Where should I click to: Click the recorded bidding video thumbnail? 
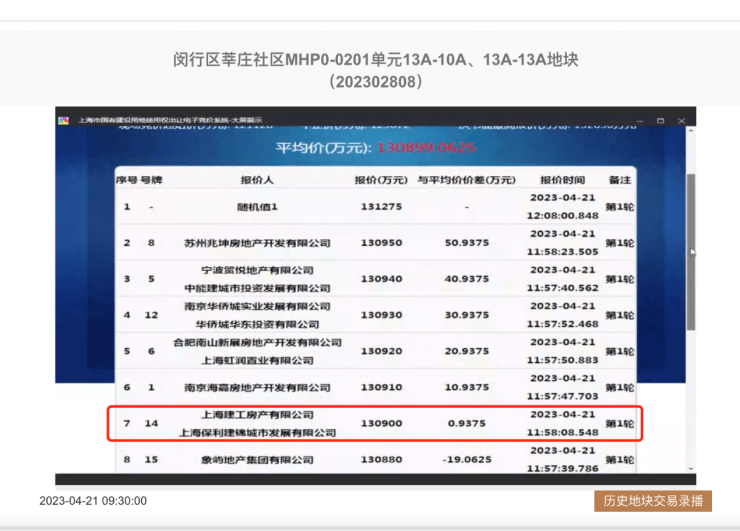(375, 295)
